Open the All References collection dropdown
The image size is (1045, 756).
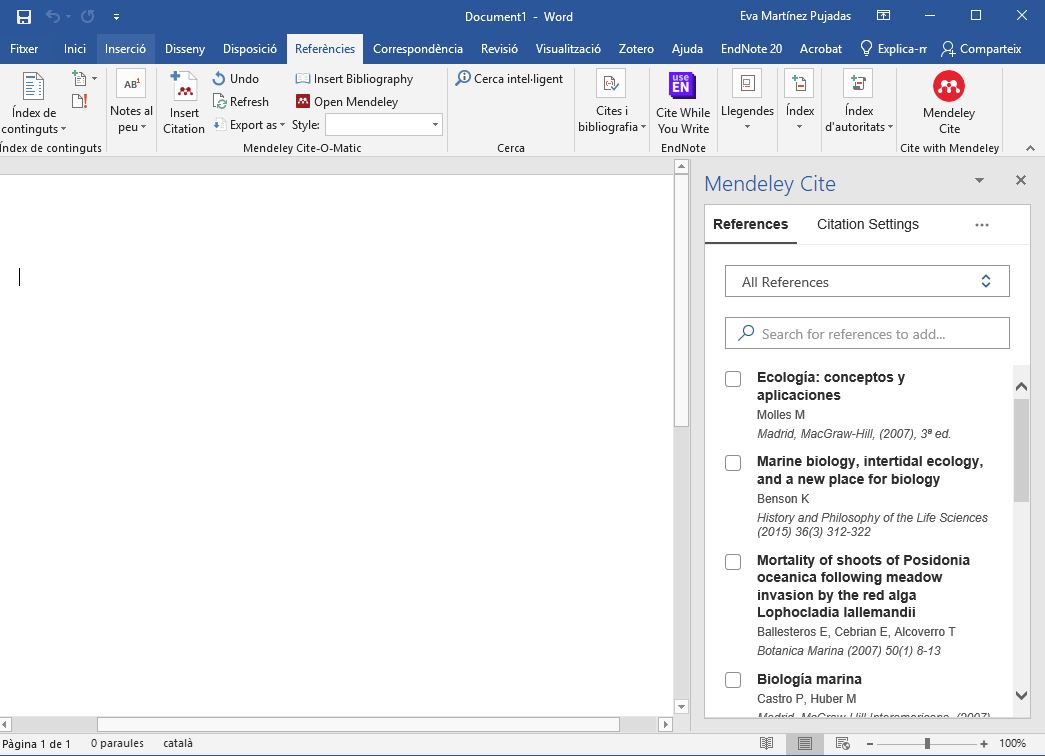[867, 281]
